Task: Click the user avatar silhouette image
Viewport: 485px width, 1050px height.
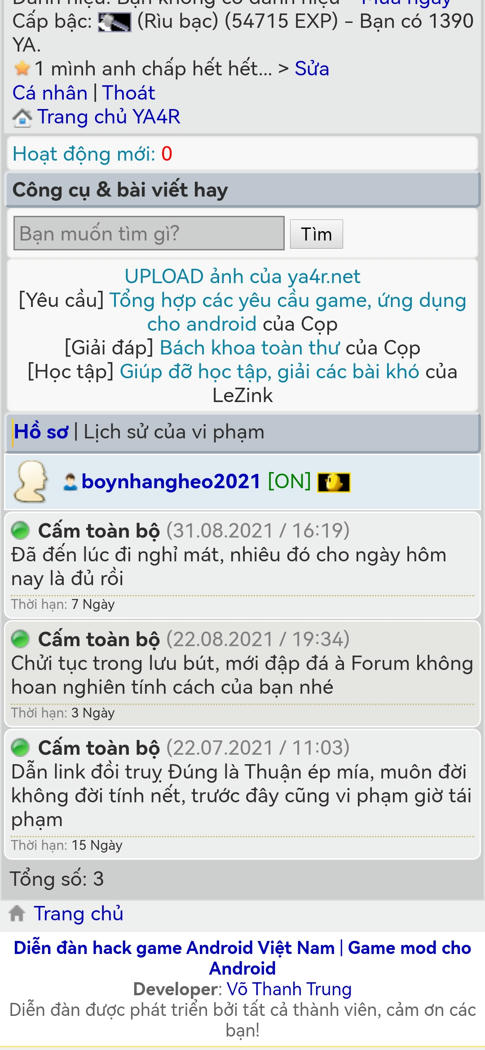Action: [x=31, y=481]
